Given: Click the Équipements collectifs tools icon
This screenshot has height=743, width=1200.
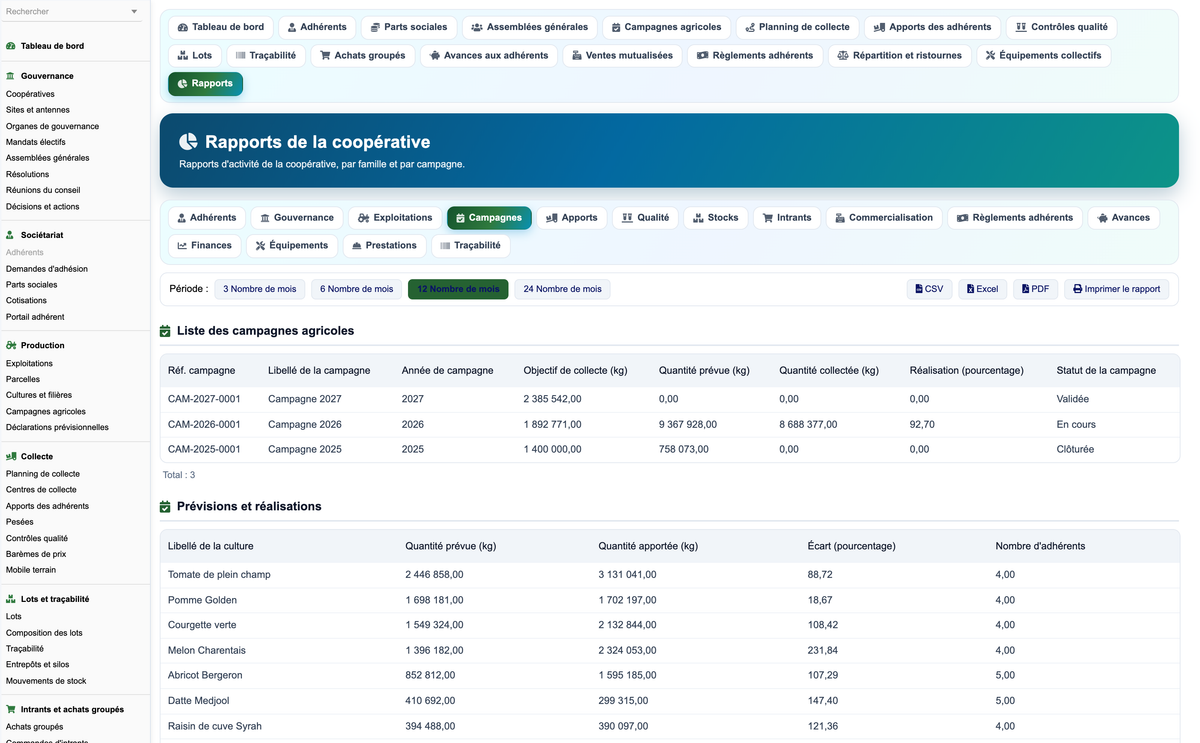Looking at the screenshot, I should click(x=990, y=55).
